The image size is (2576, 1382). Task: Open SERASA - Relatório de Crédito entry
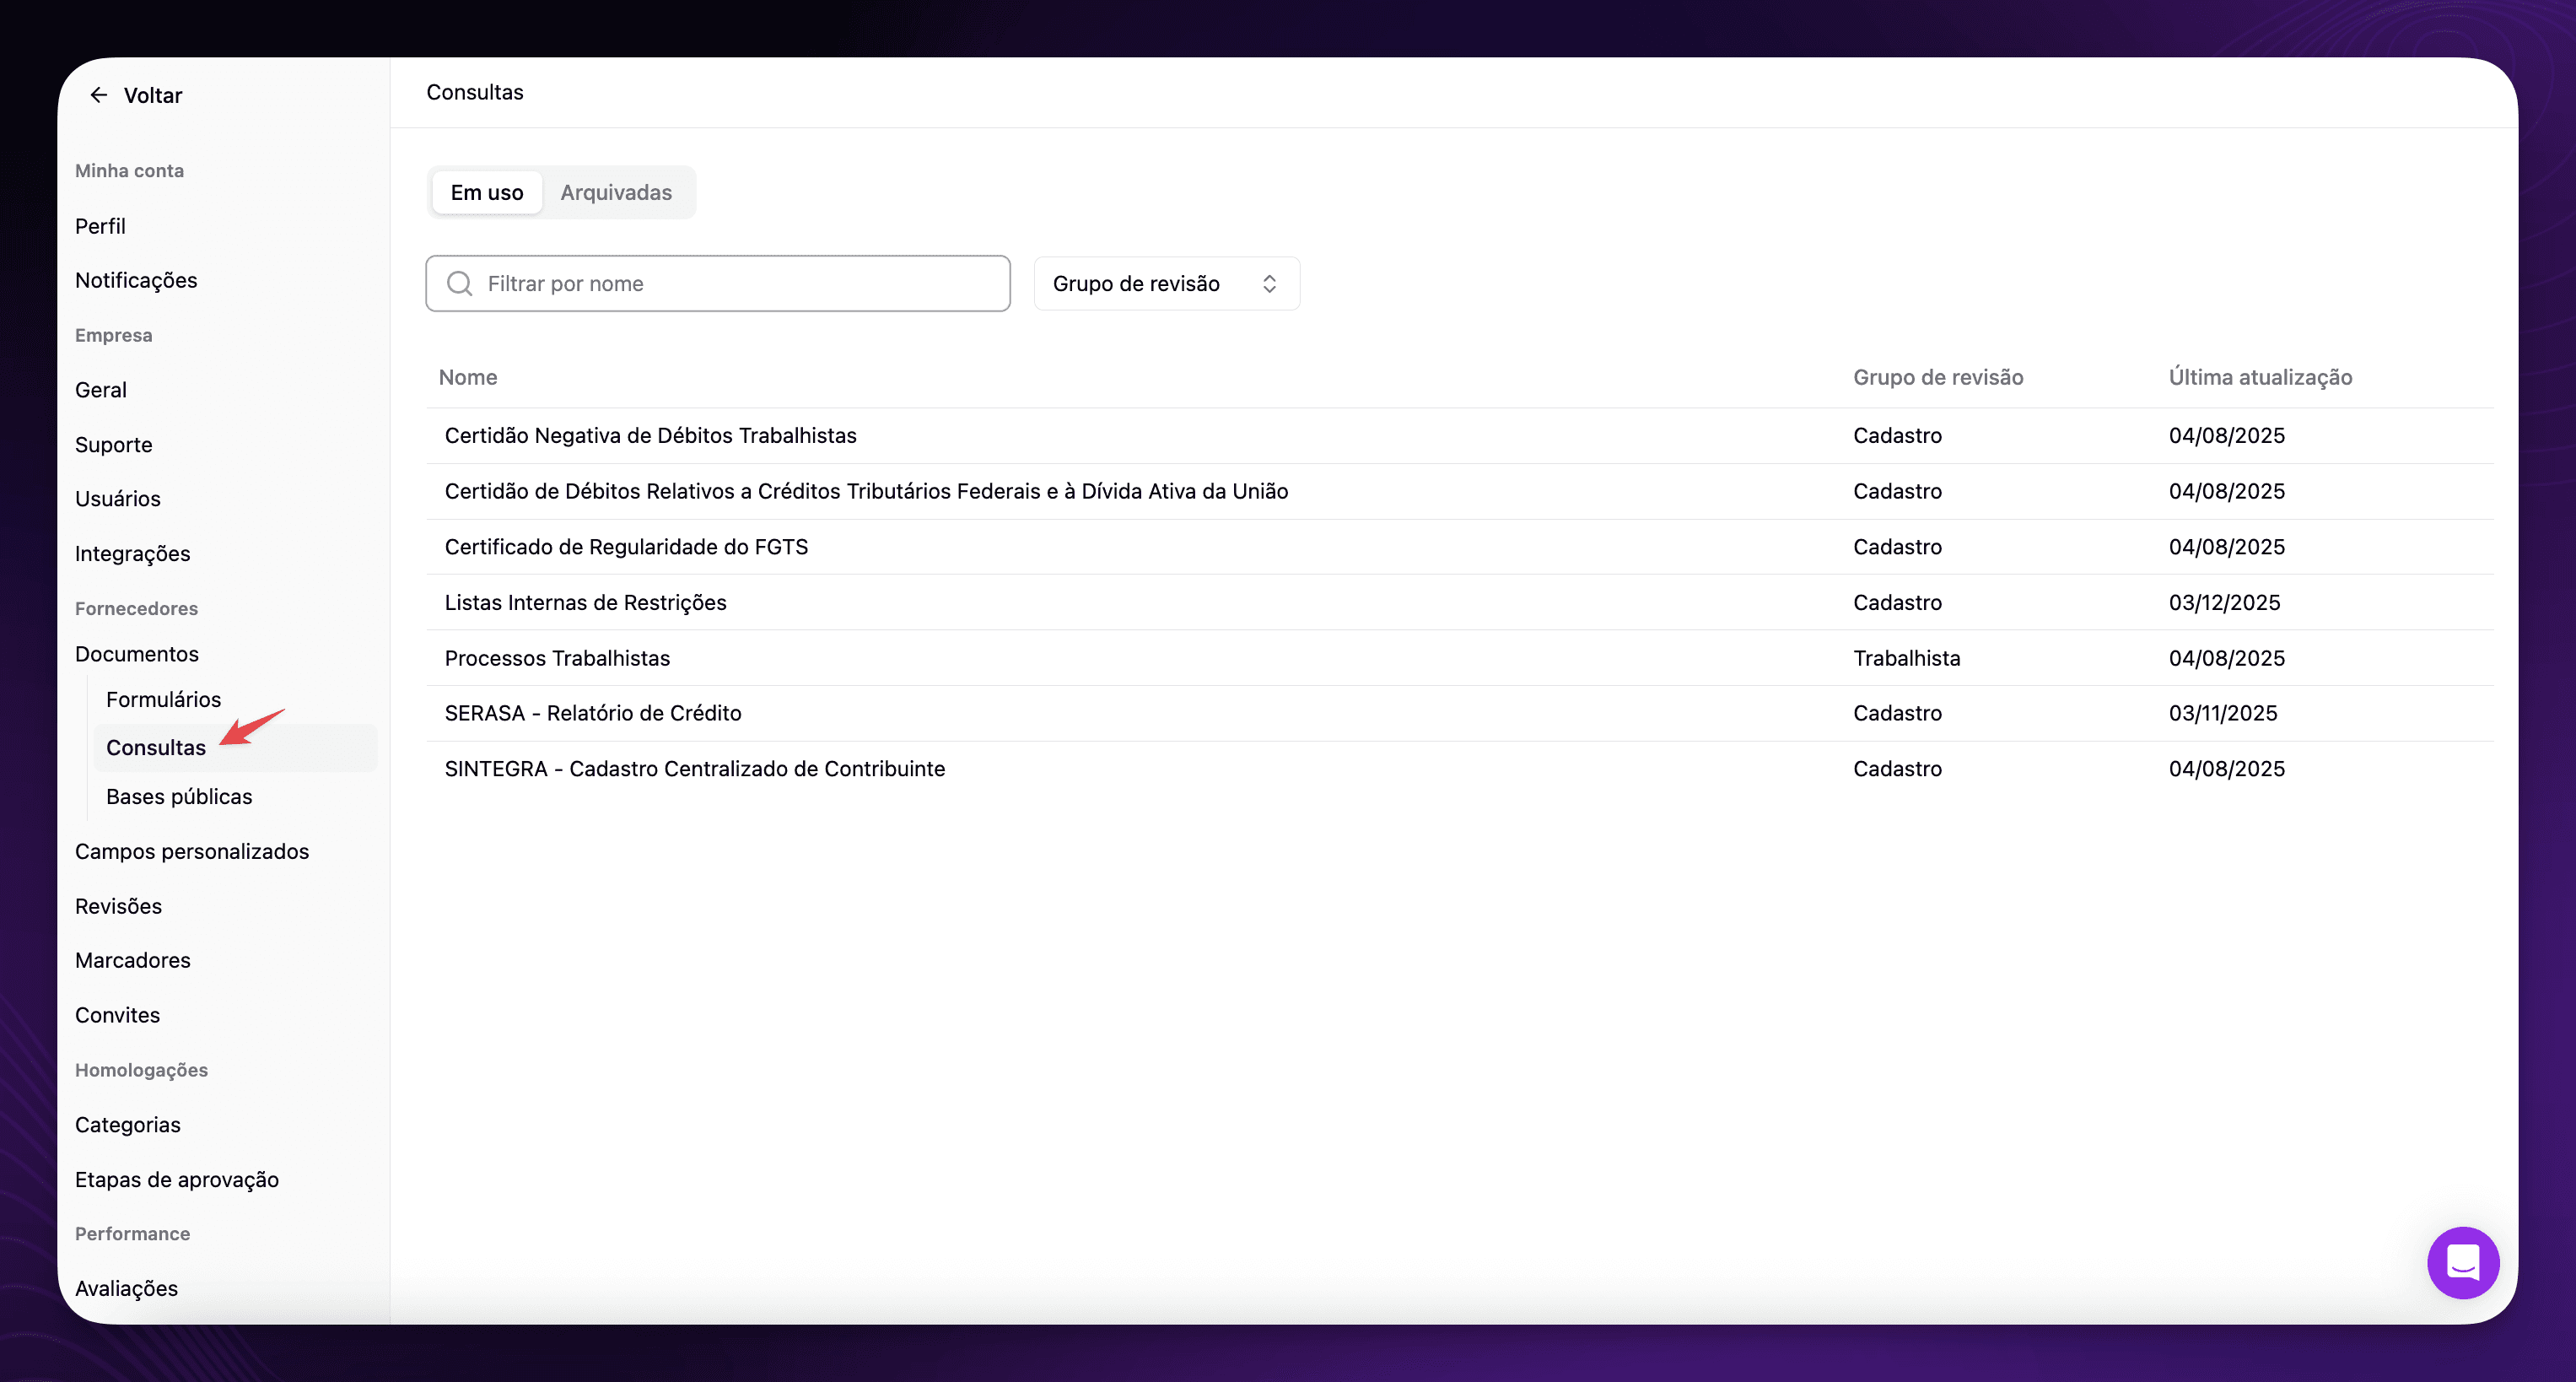(x=593, y=713)
